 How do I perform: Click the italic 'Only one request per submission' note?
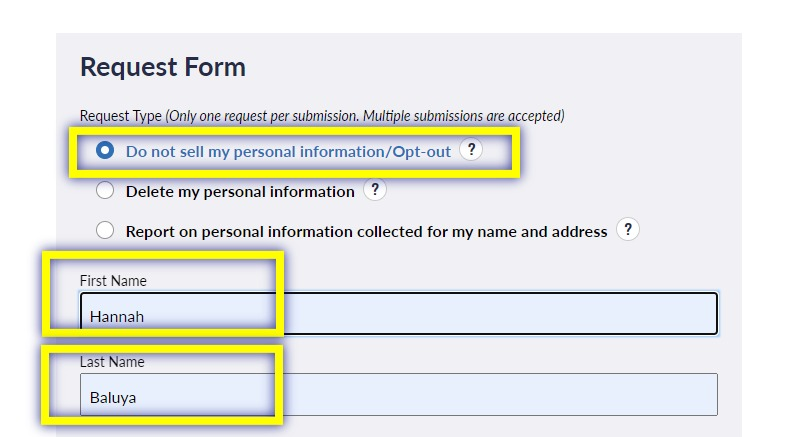click(x=264, y=116)
